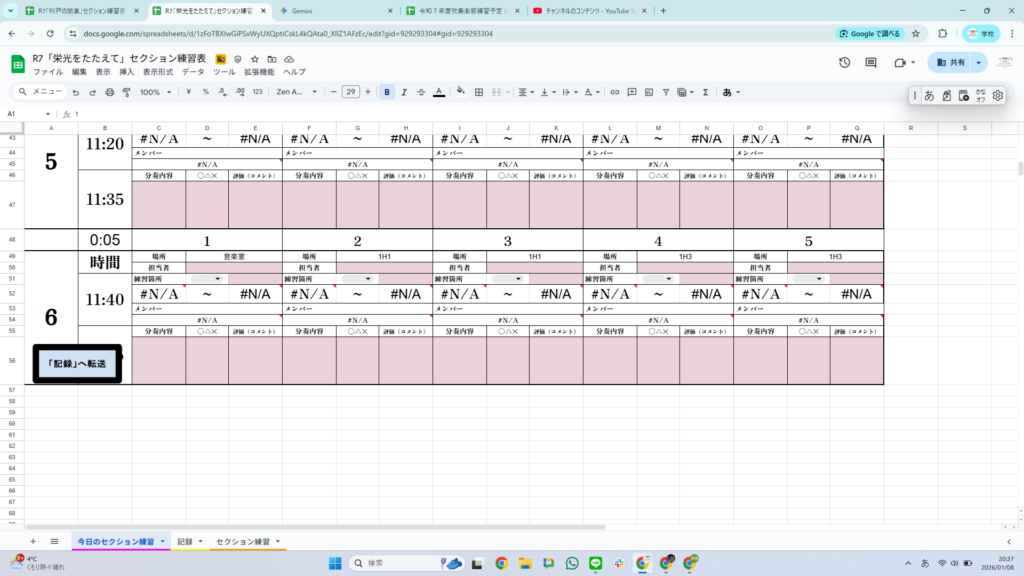Open the データ menu
Screen dimensions: 1024x576
point(192,72)
